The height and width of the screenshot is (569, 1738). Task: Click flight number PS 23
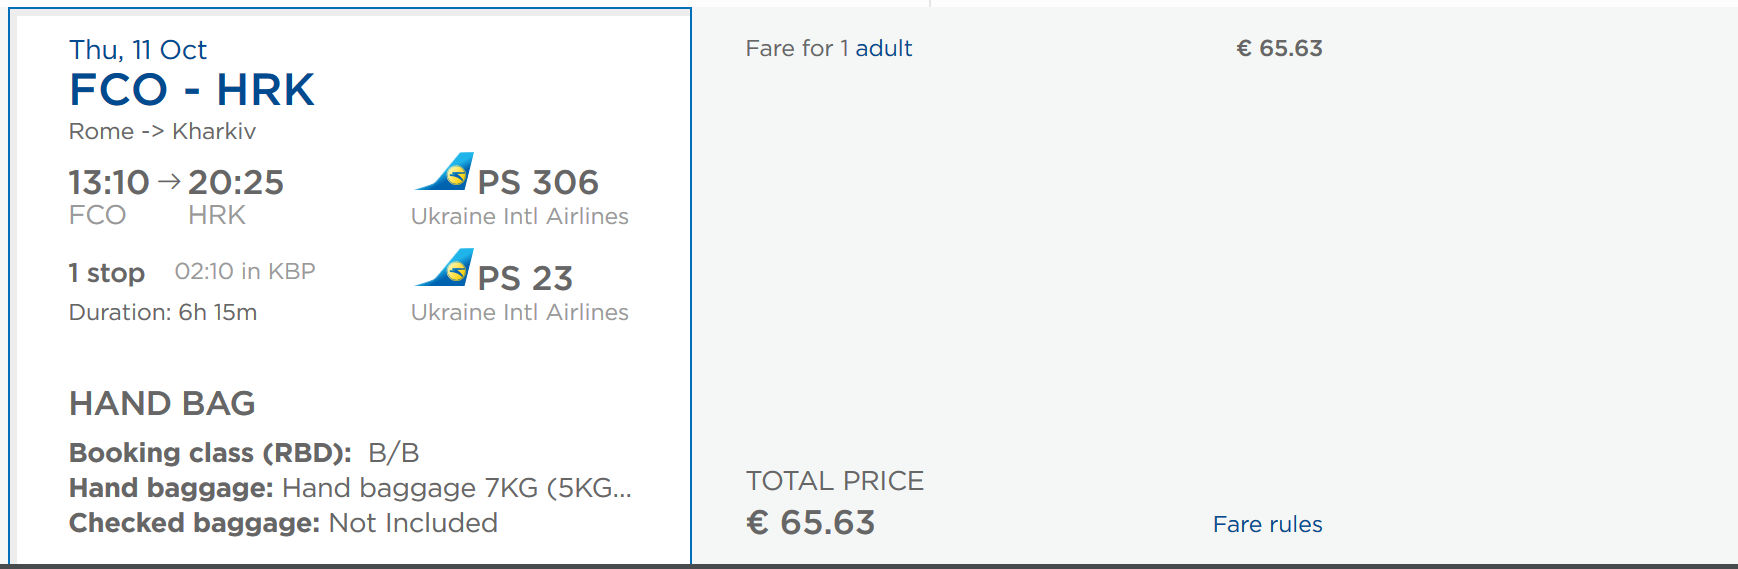525,278
